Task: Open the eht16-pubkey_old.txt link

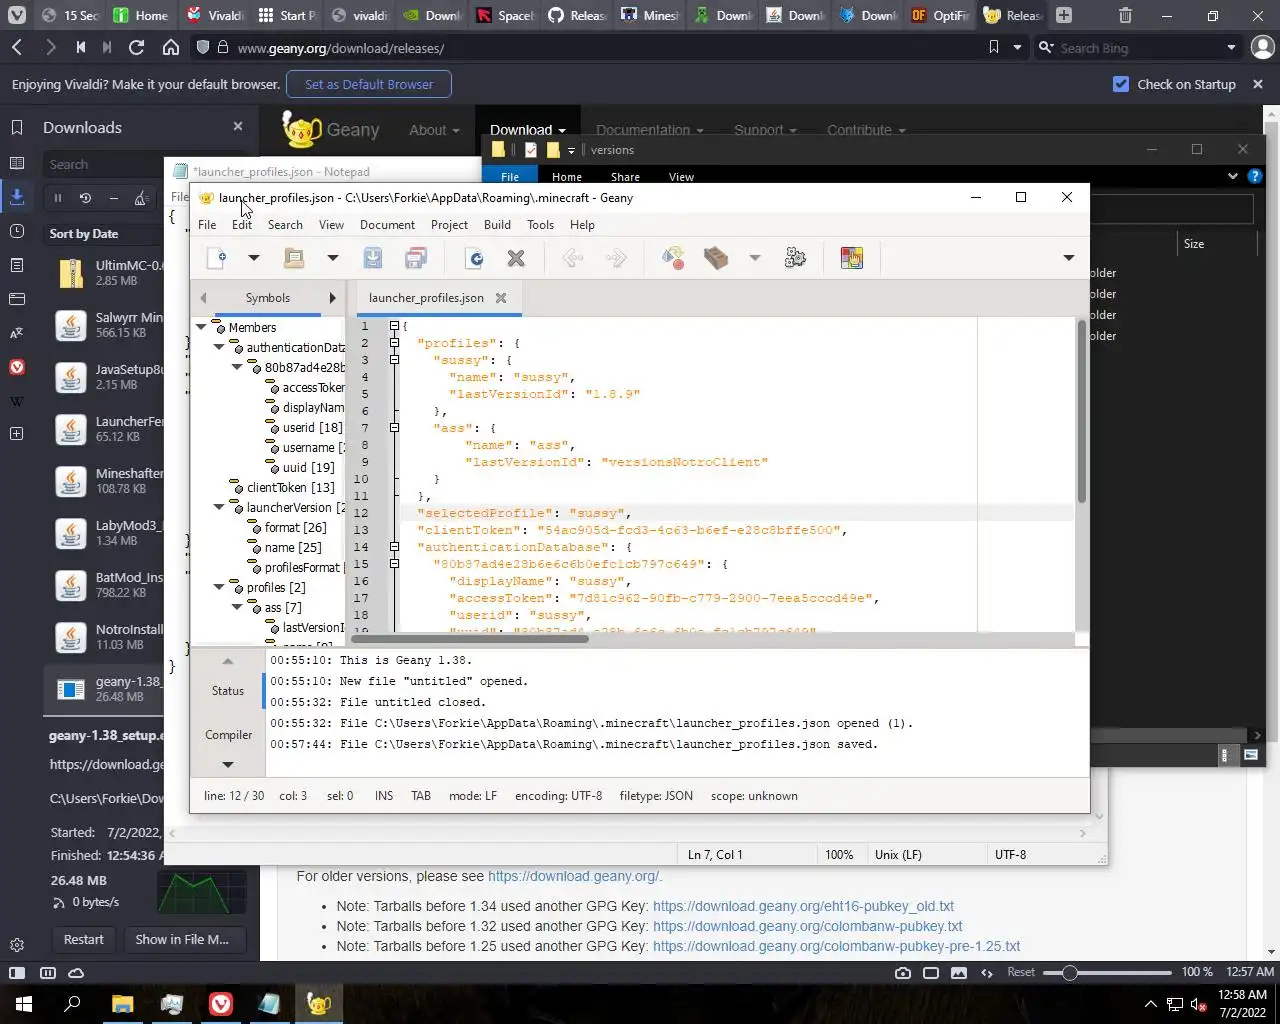Action: (x=803, y=906)
